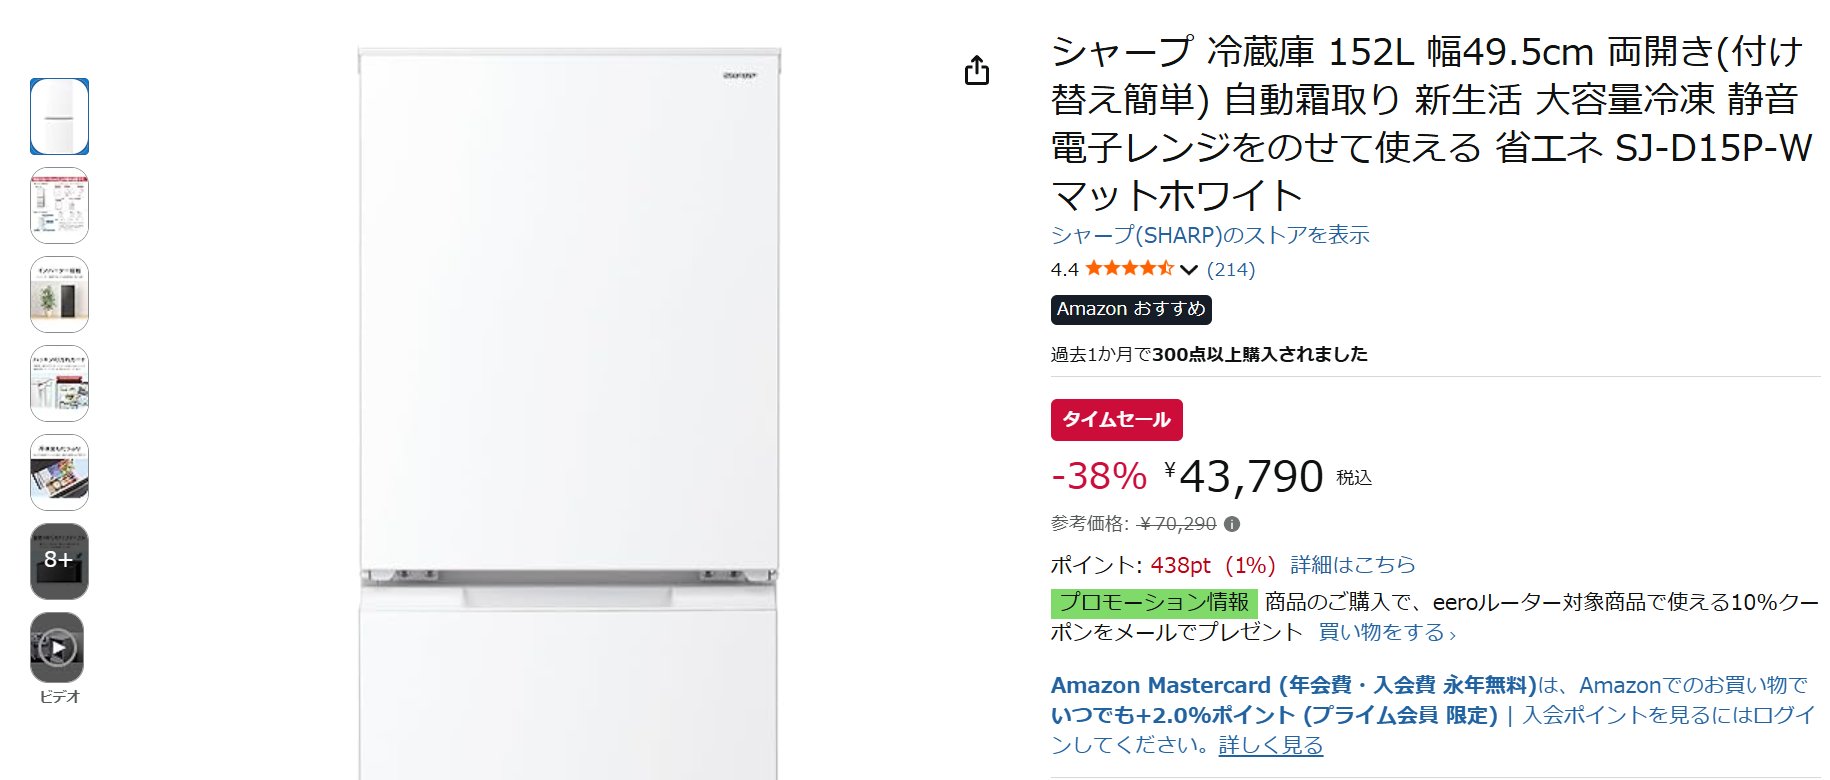This screenshot has width=1830, height=780.
Task: View the fourth thumbnail showing kitchen usage
Action: point(59,384)
